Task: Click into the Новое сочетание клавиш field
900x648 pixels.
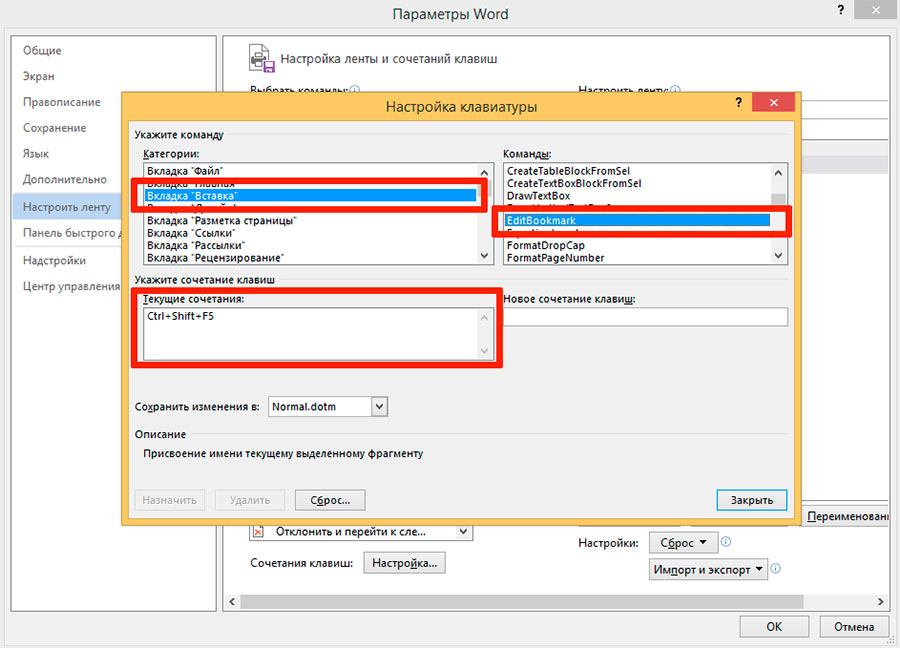Action: pos(645,317)
